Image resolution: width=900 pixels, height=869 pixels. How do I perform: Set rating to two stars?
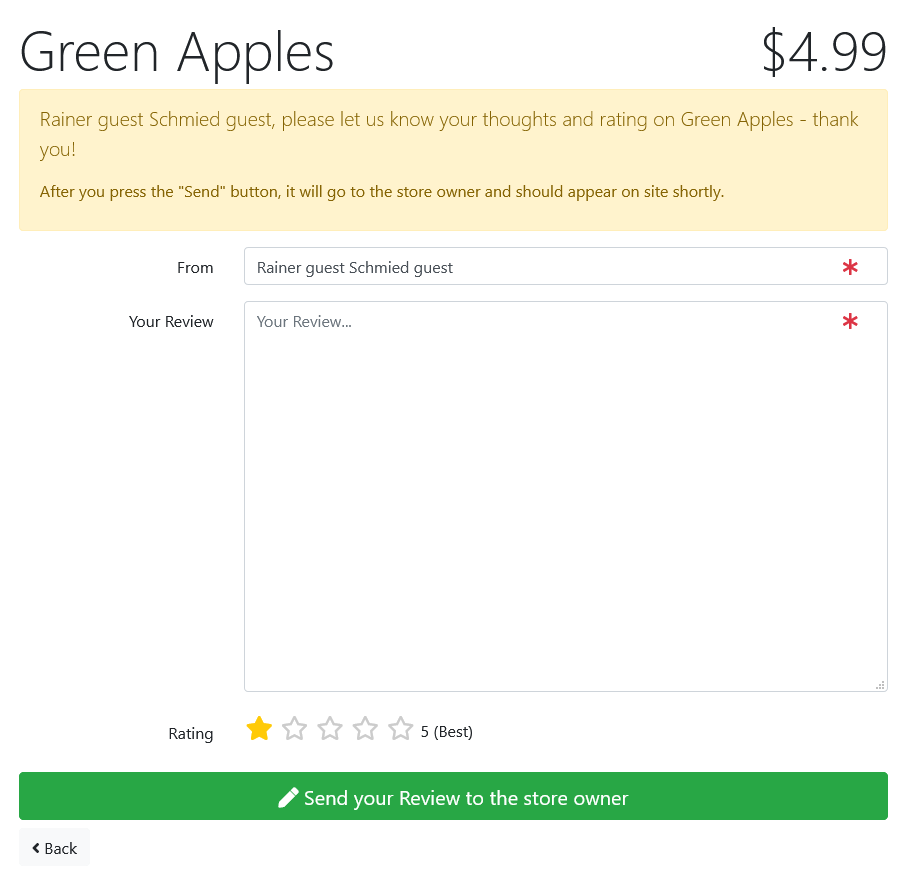tap(294, 729)
